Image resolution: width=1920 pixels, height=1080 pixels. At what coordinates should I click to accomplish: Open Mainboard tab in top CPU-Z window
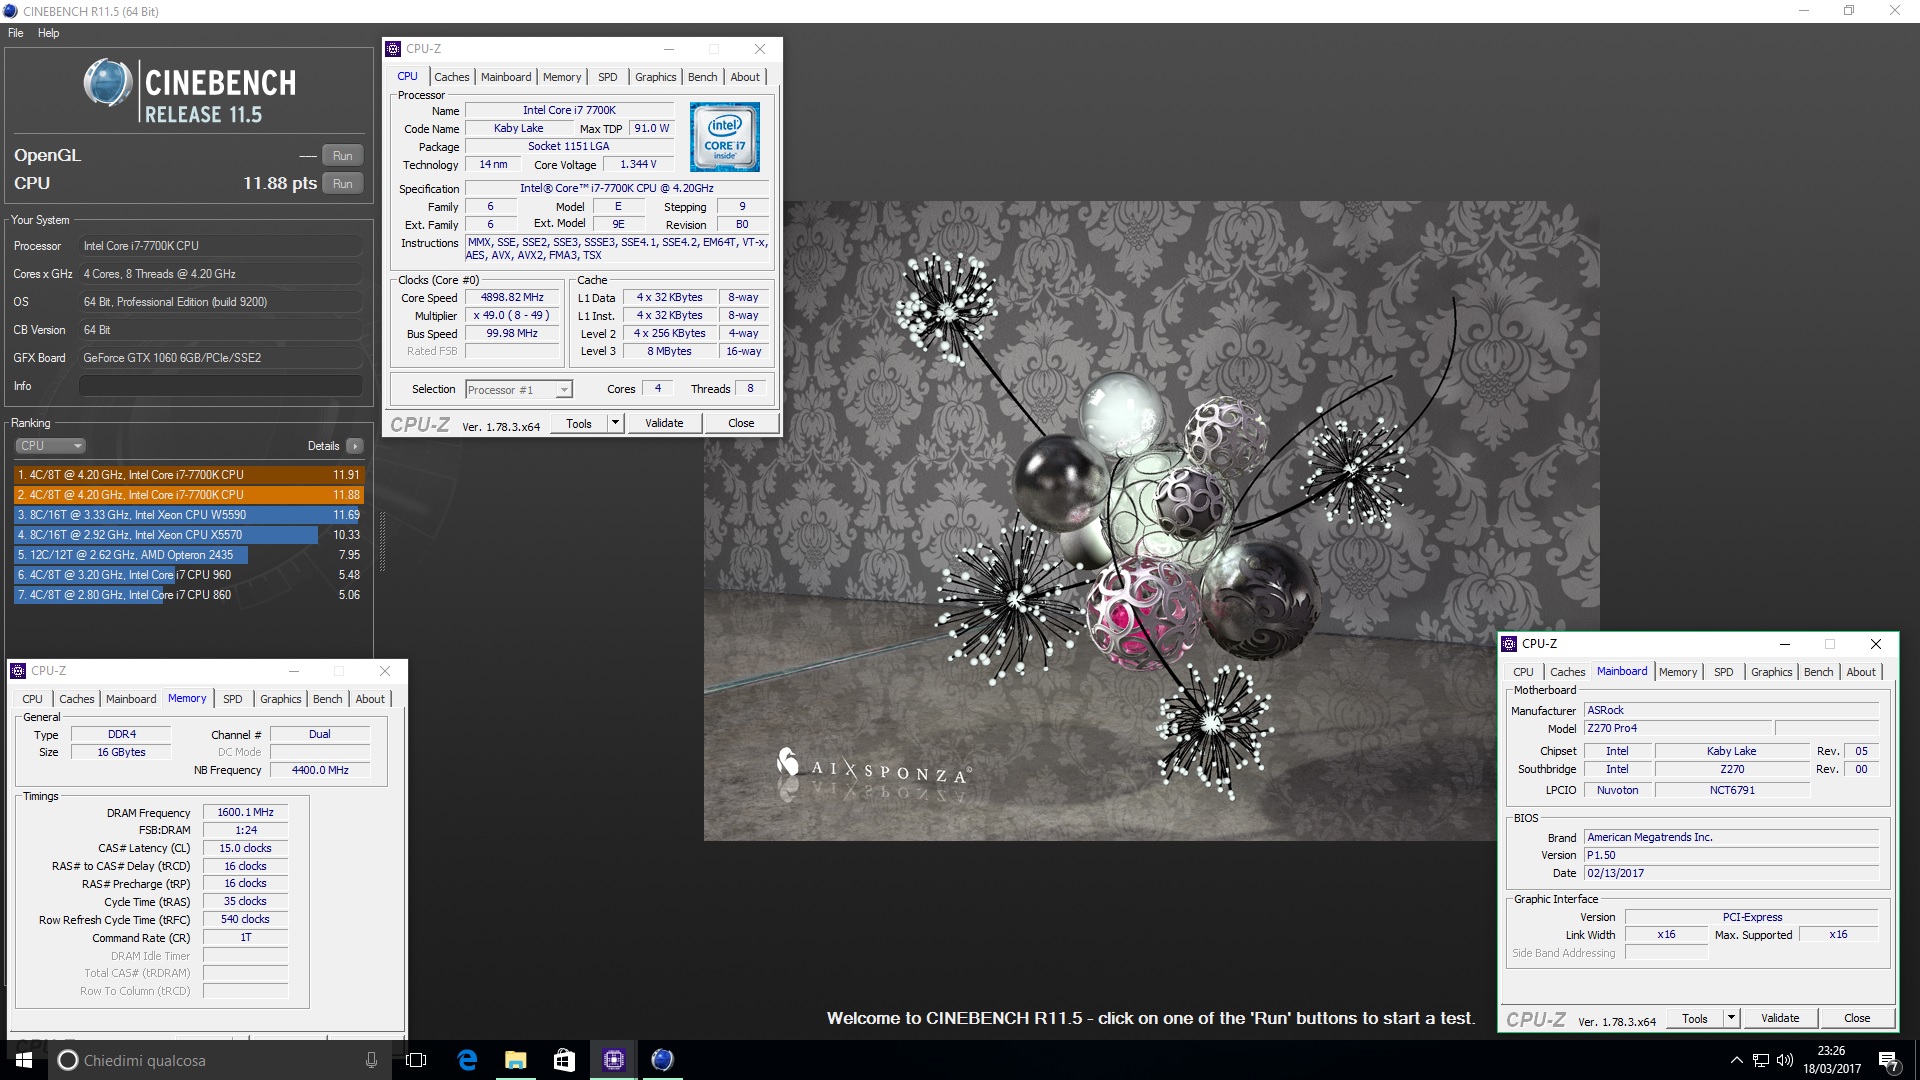tap(506, 77)
